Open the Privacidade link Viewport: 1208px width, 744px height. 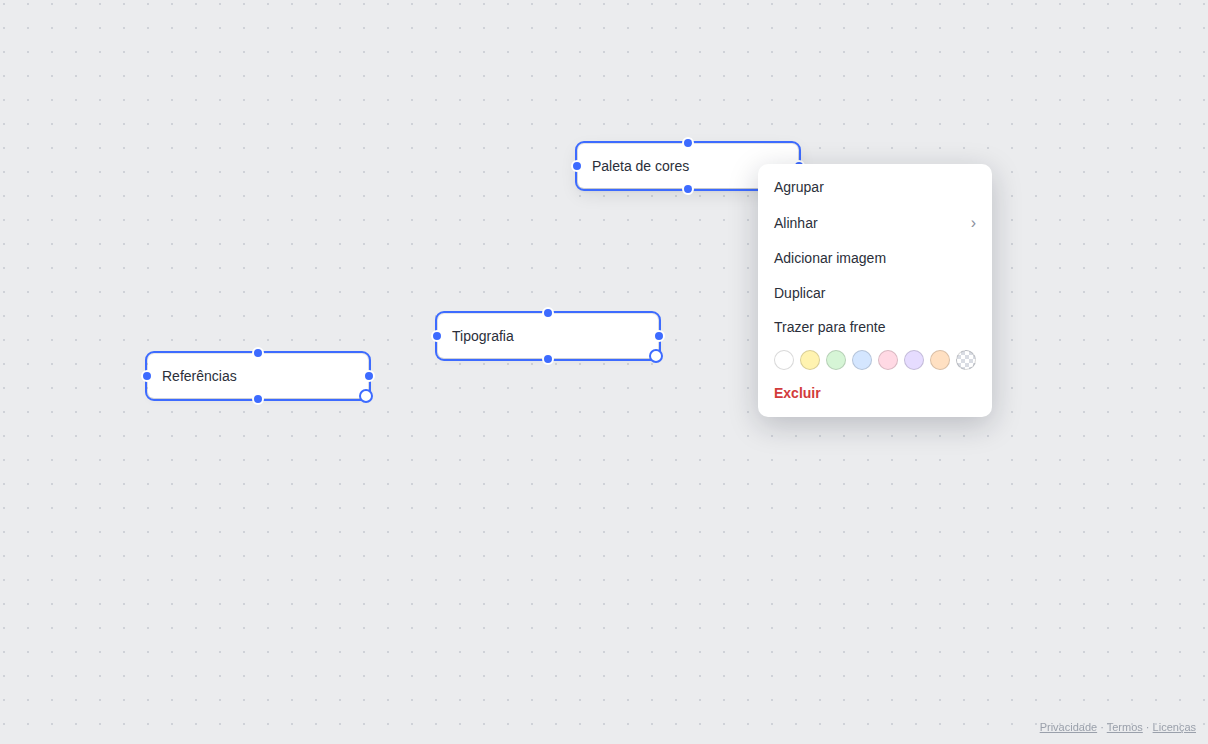tap(1068, 727)
